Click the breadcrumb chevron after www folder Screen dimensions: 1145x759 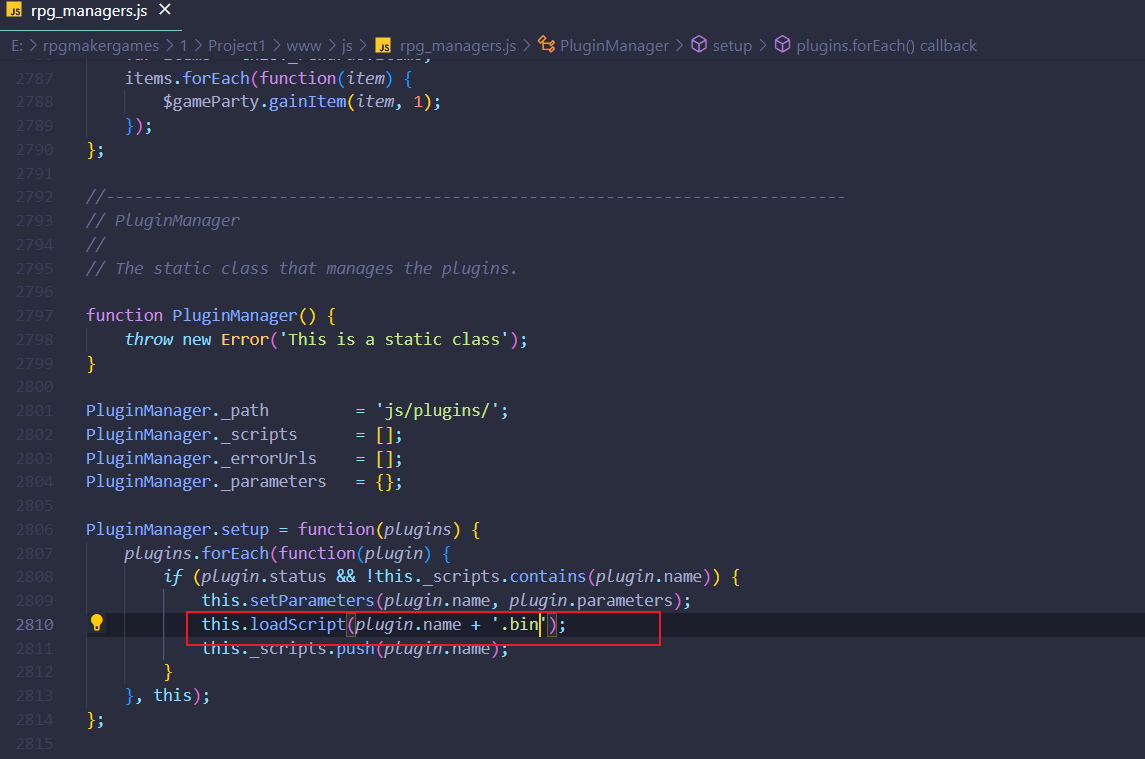(x=331, y=45)
